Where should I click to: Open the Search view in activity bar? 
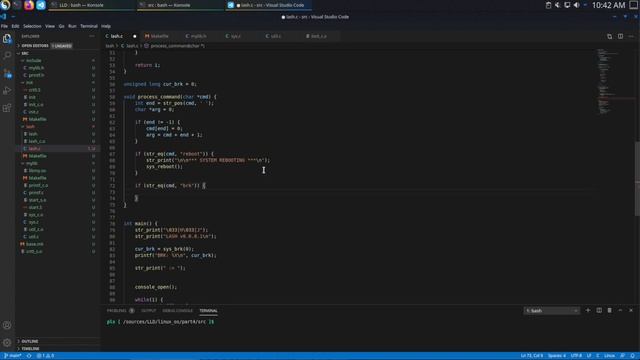[7, 56]
